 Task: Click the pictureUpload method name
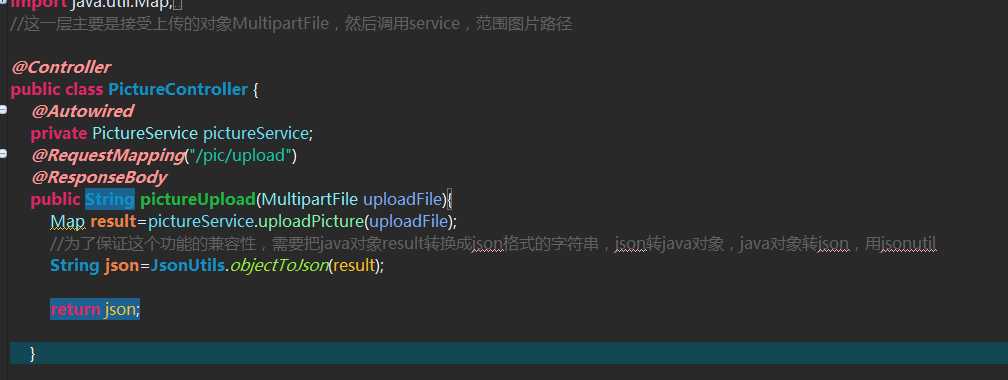pyautogui.click(x=198, y=199)
